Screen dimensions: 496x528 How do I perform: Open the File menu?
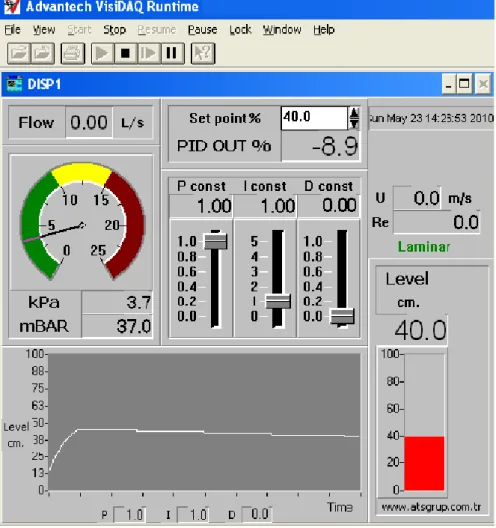pos(12,30)
